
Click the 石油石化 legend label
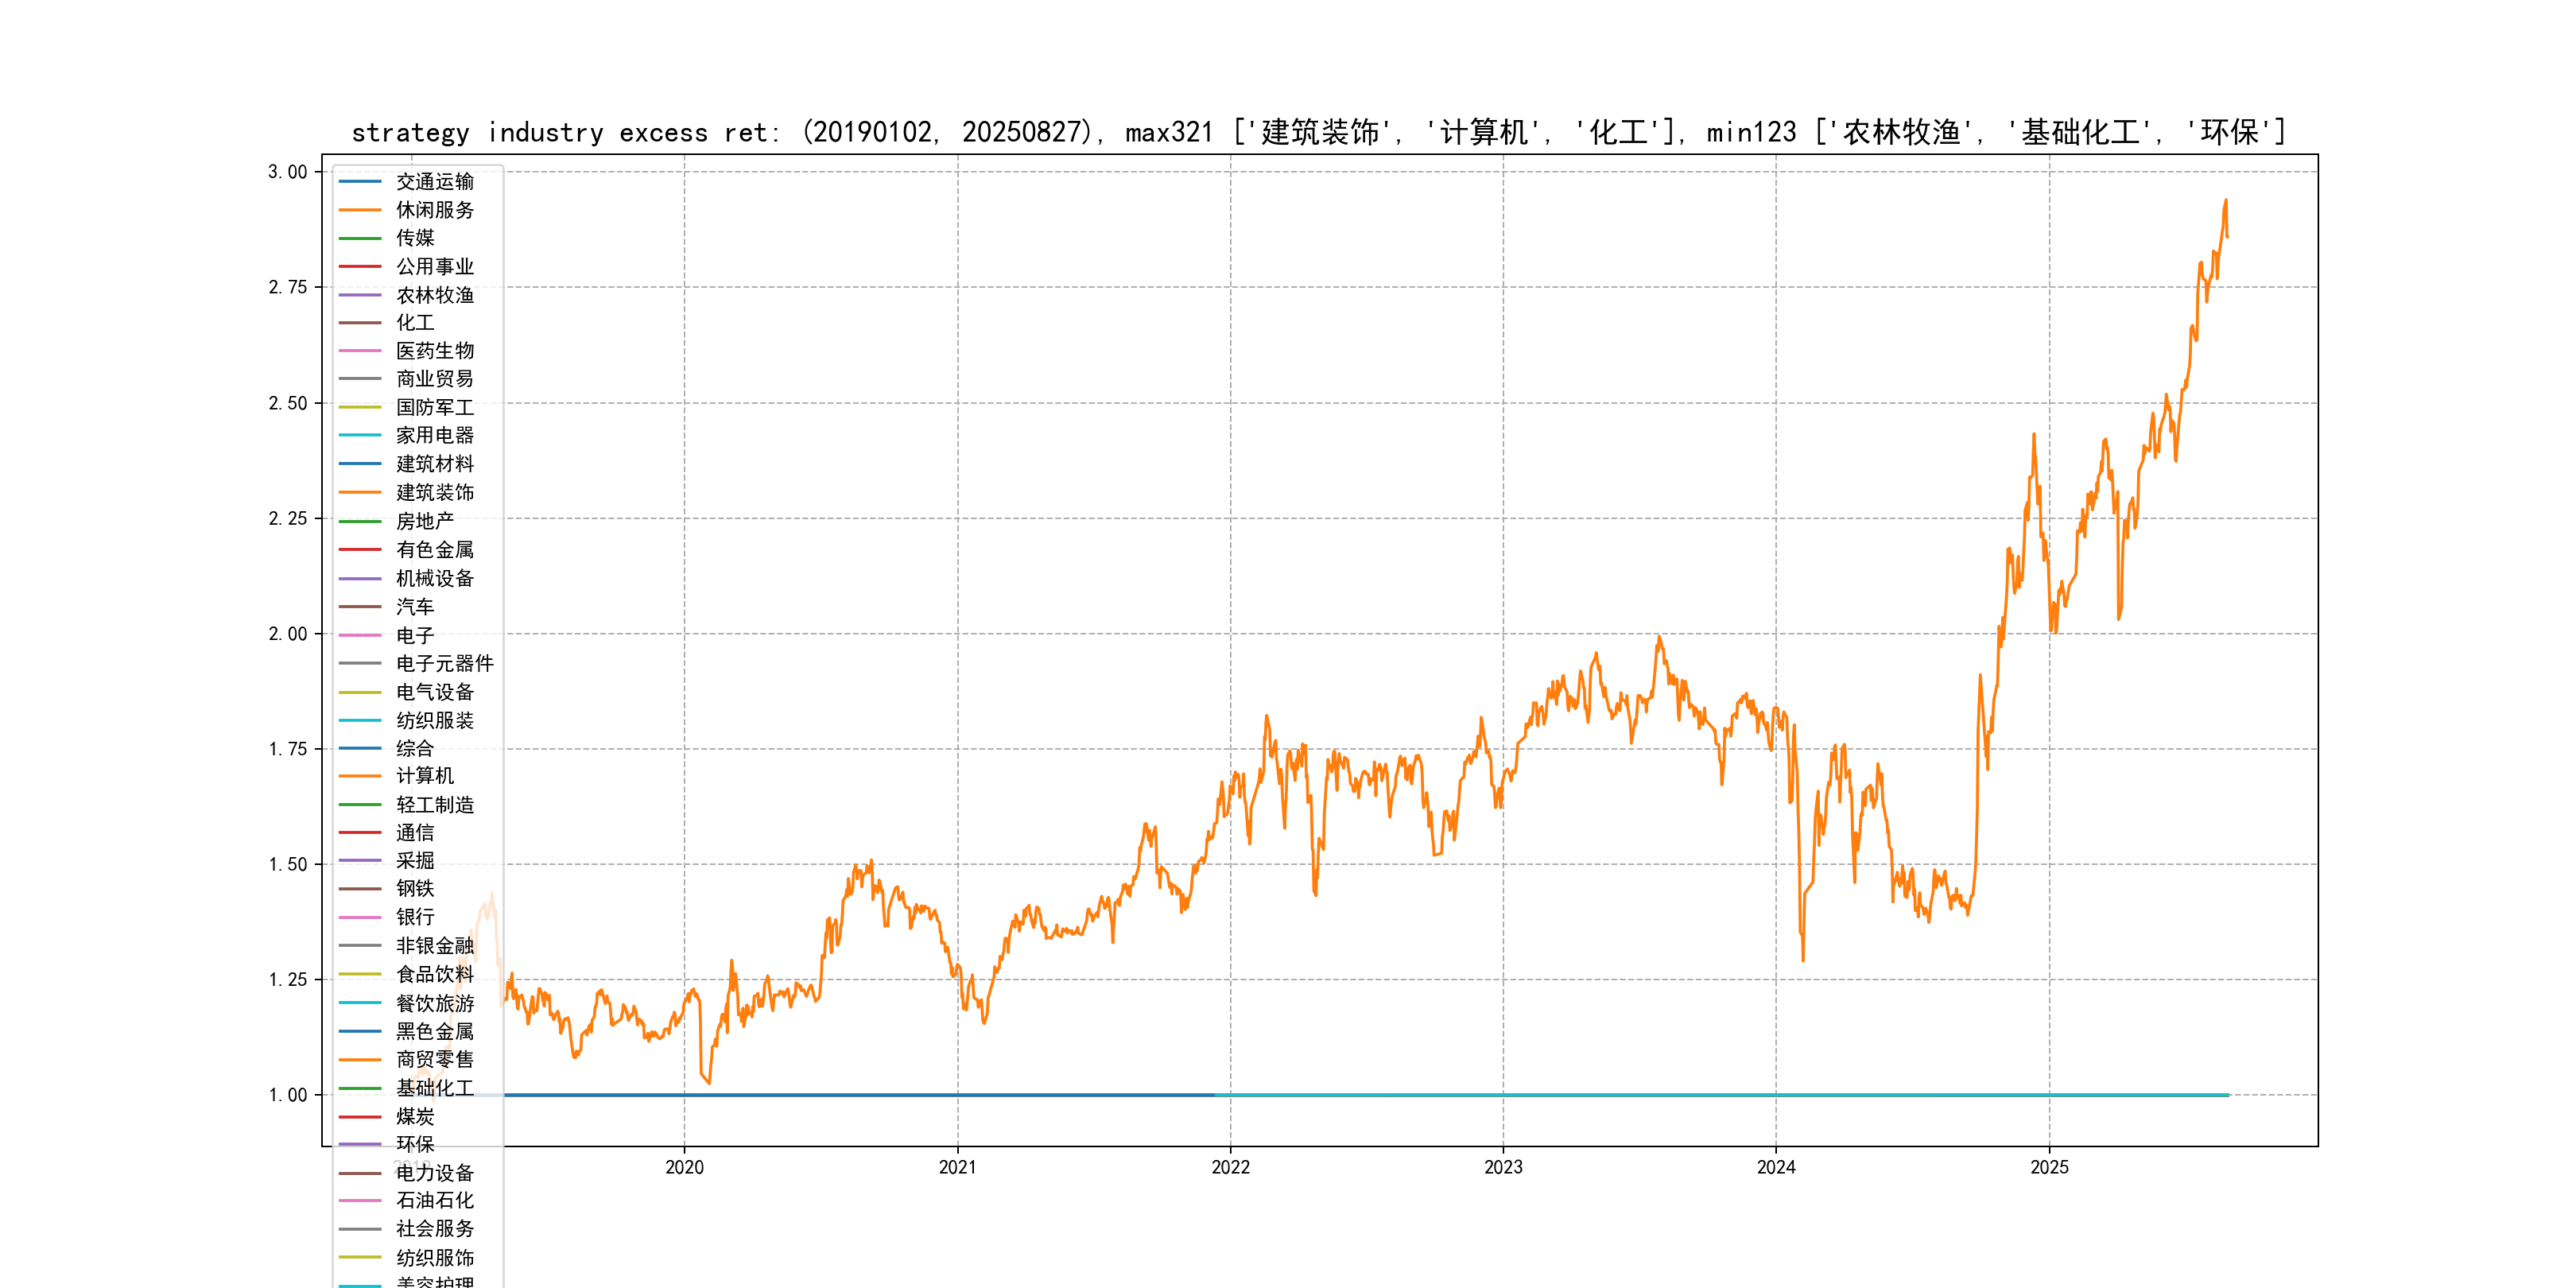tap(434, 1200)
